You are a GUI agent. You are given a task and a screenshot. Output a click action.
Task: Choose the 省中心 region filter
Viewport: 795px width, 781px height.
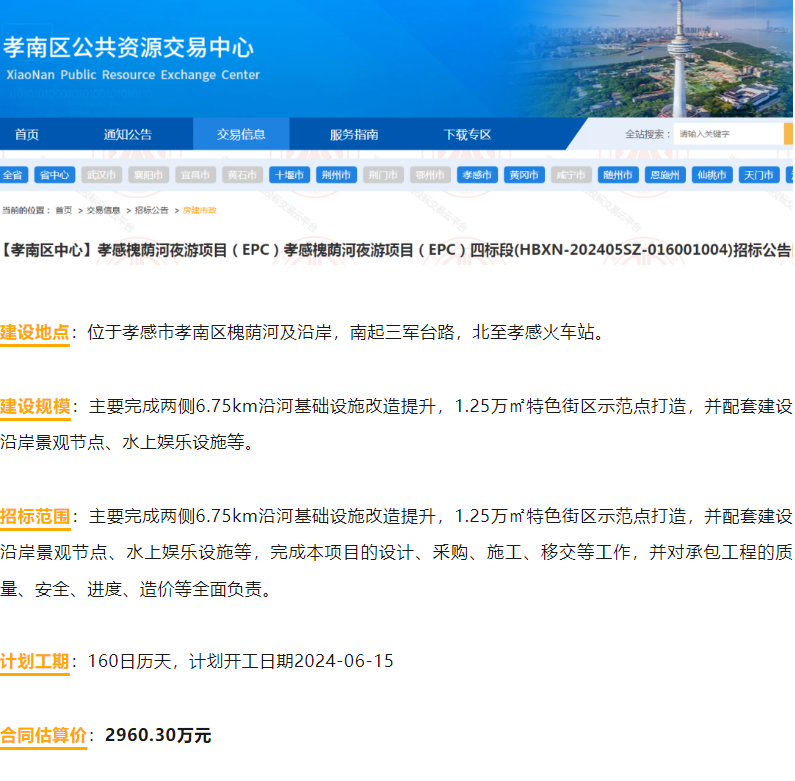(x=54, y=175)
